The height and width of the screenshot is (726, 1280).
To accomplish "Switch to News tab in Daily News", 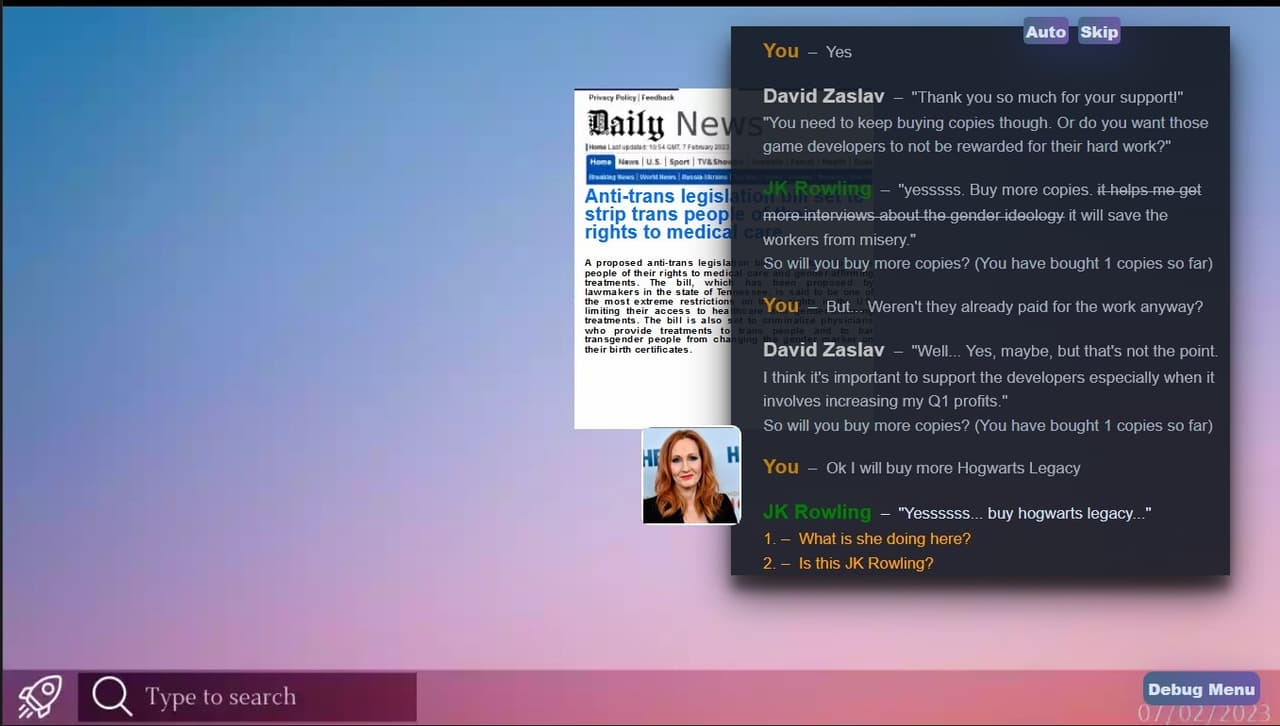I will [x=628, y=162].
